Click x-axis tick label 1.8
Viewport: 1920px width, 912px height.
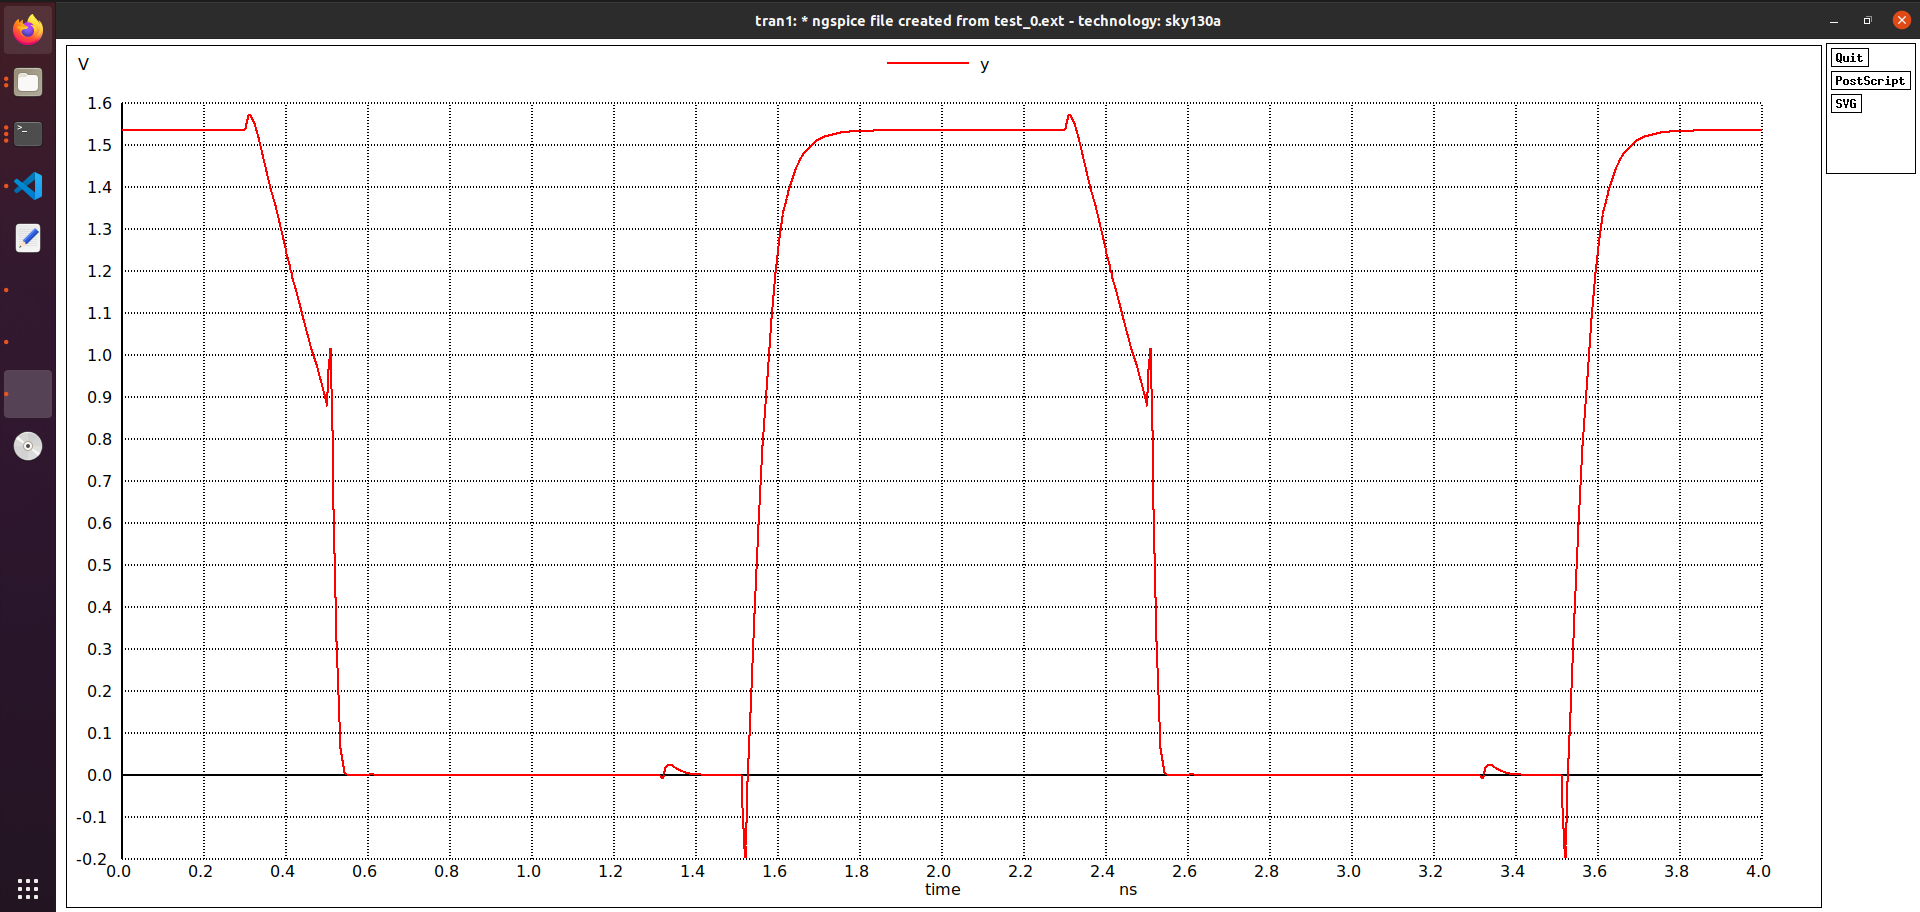click(x=856, y=871)
